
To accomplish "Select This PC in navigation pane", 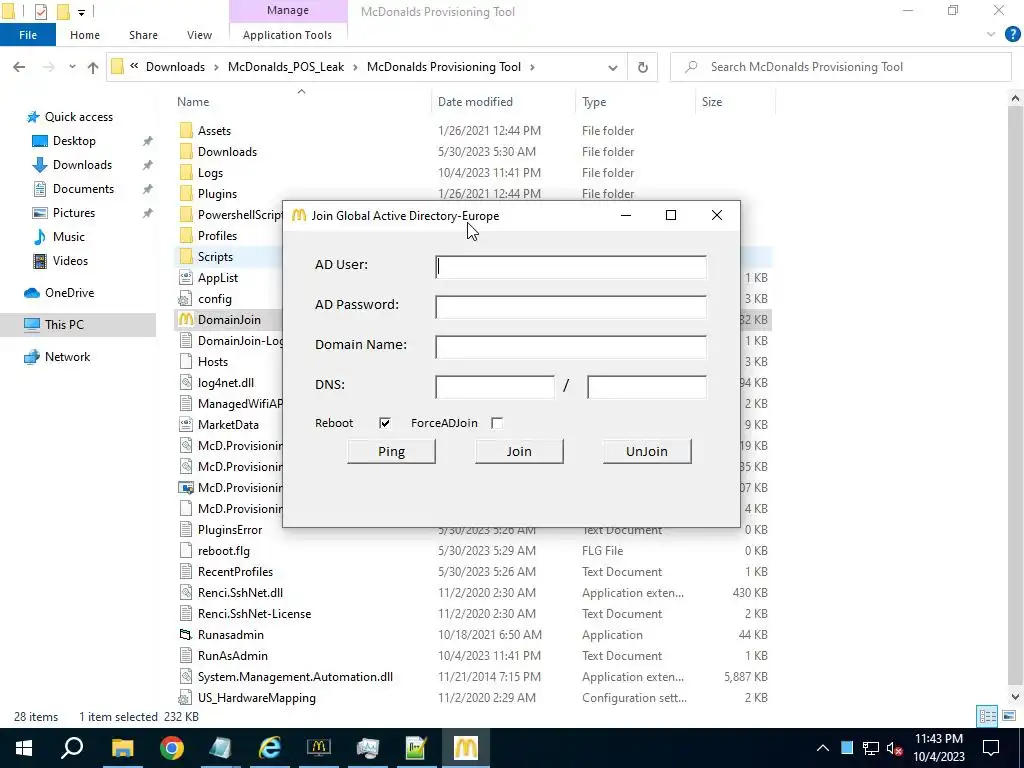I will click(64, 325).
